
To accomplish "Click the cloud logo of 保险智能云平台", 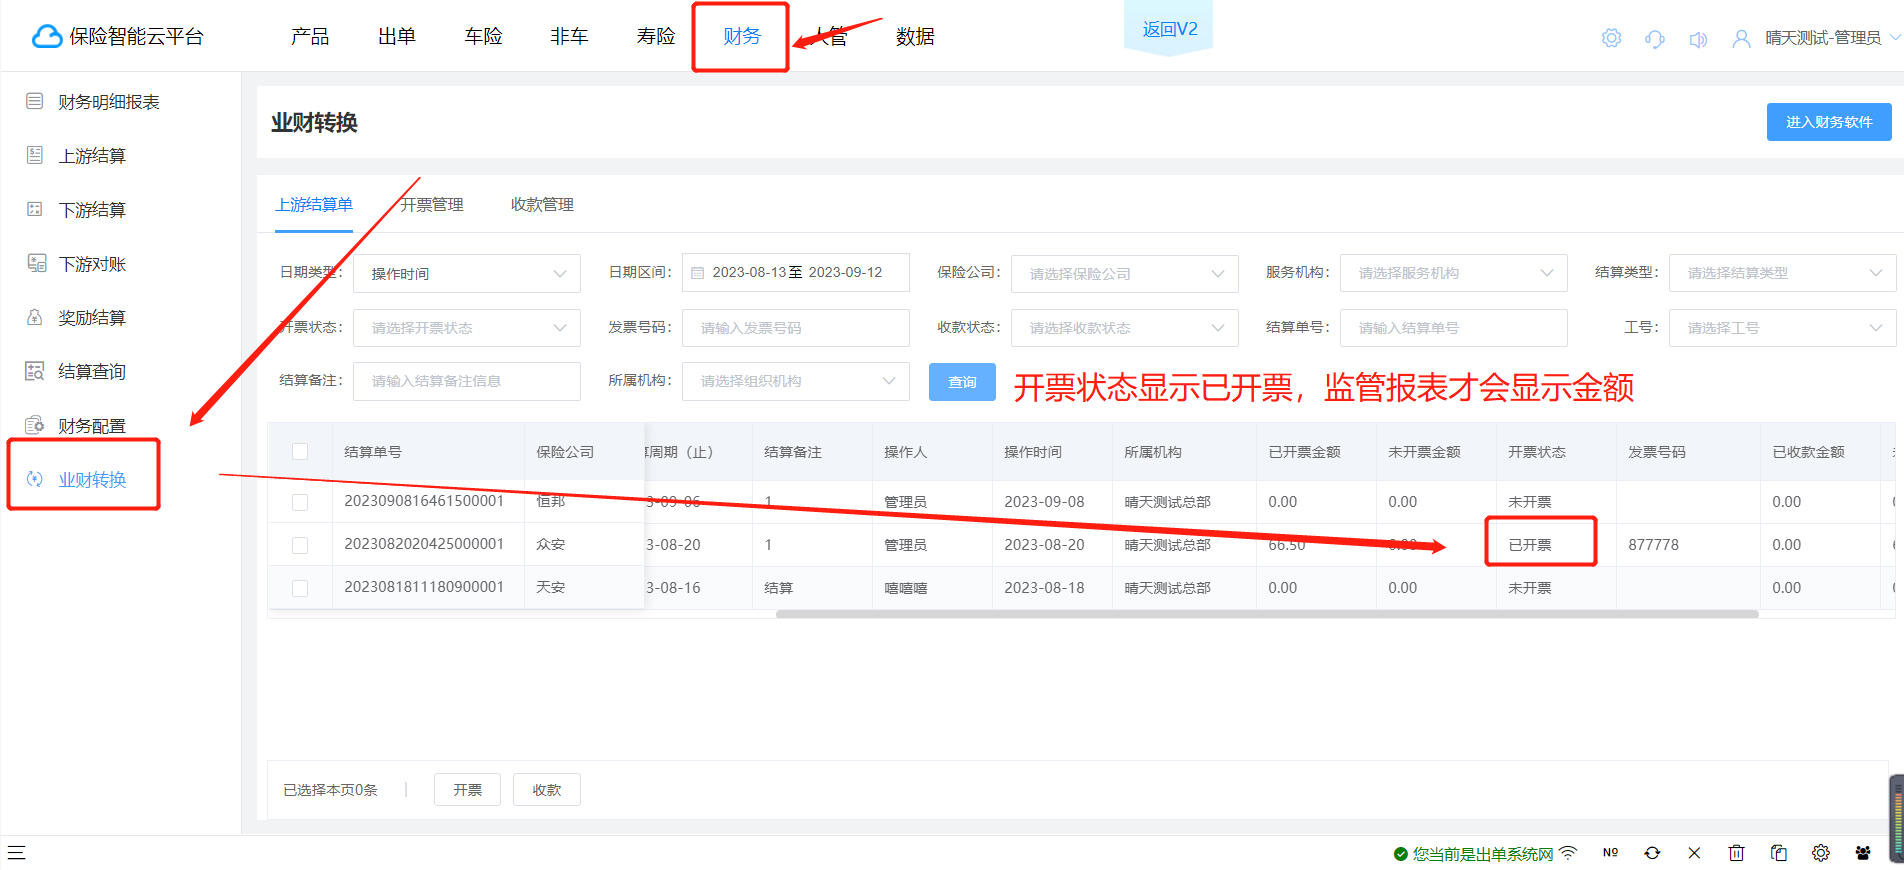I will click(46, 37).
